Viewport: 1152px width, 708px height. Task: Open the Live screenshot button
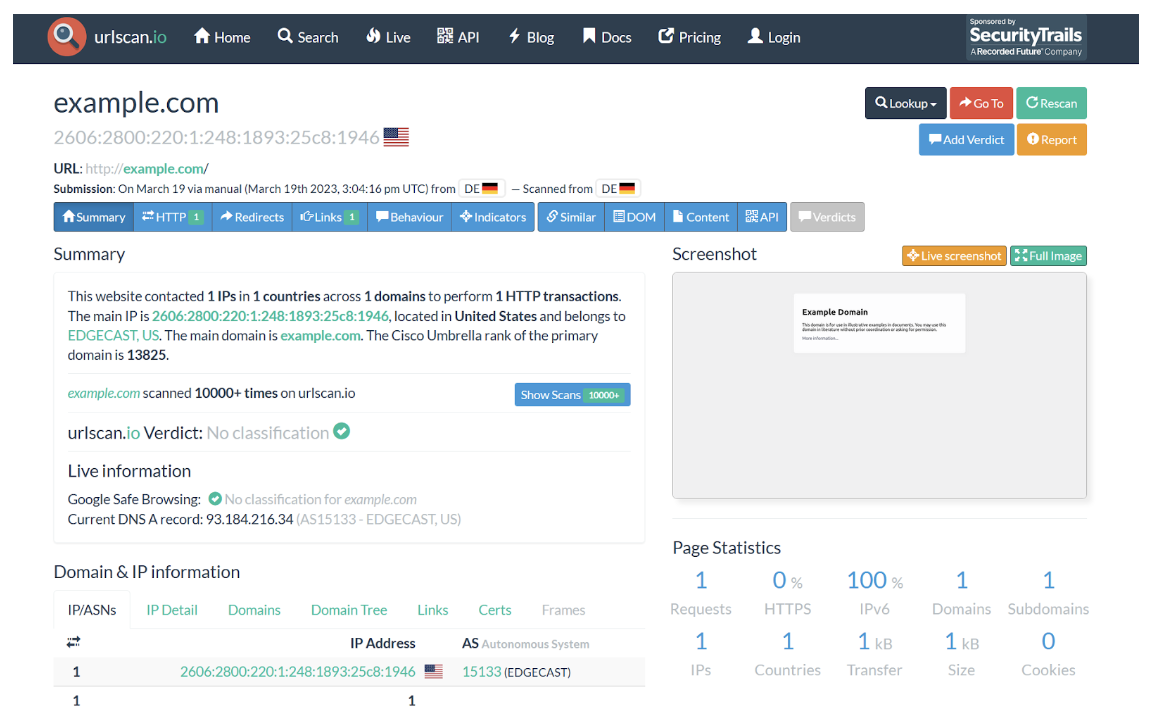[x=953, y=256]
